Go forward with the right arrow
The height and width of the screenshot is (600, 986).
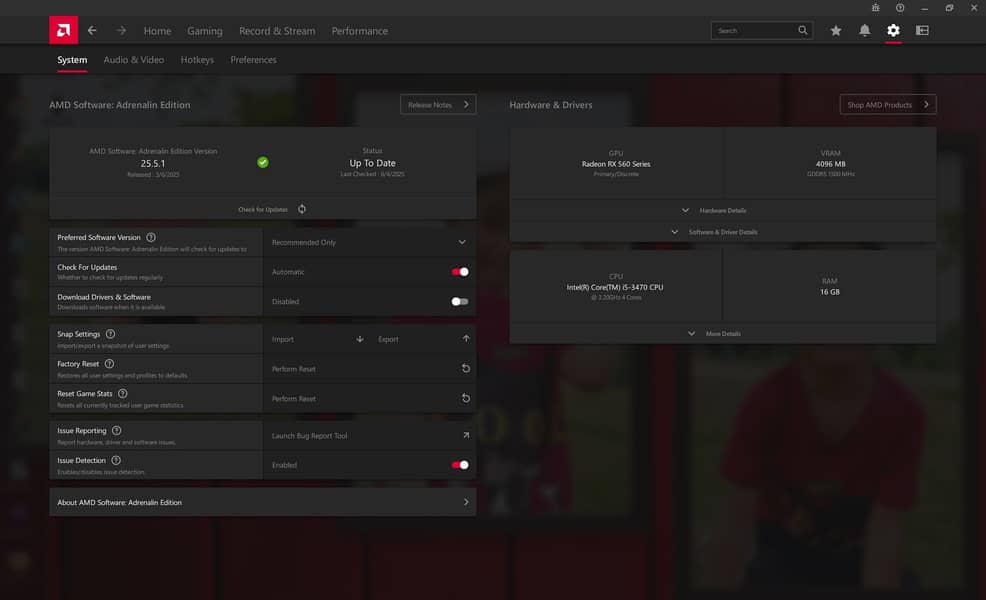[121, 30]
